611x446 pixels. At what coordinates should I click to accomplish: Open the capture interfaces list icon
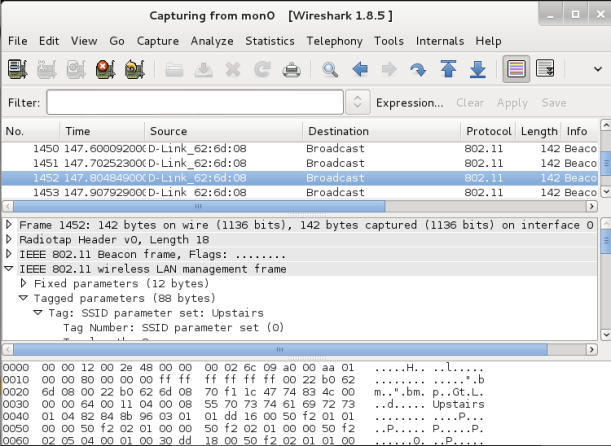(17, 69)
